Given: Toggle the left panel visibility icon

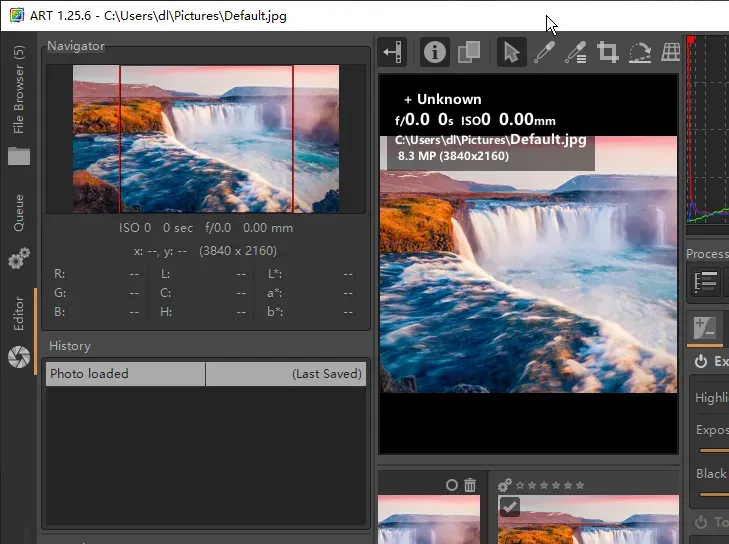Looking at the screenshot, I should 393,52.
